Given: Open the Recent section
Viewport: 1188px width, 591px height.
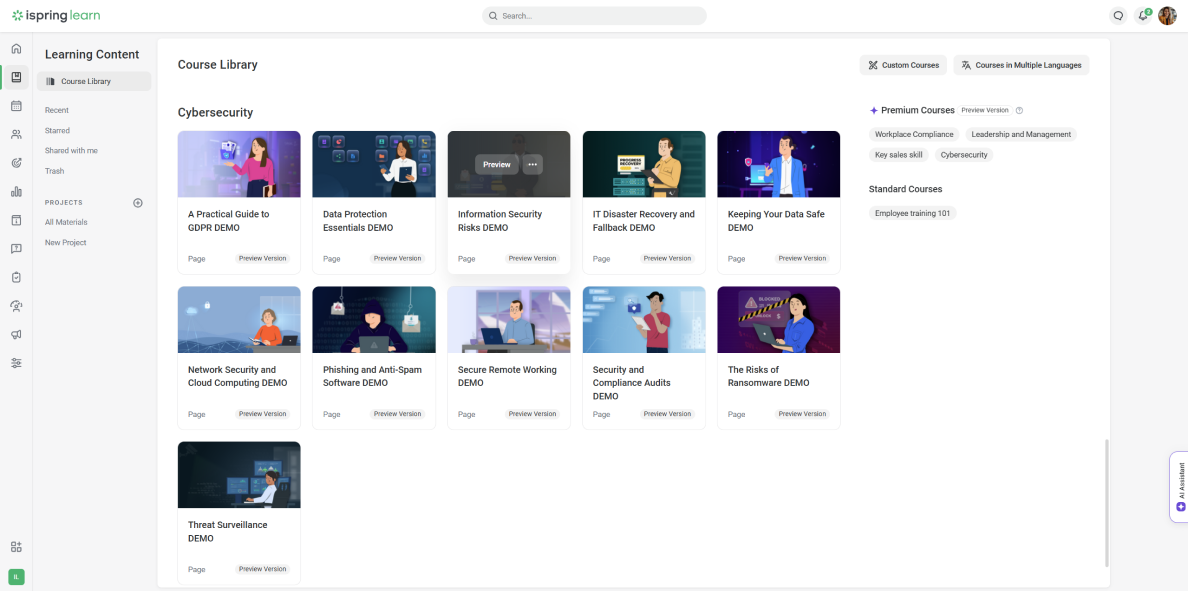Looking at the screenshot, I should coord(57,111).
